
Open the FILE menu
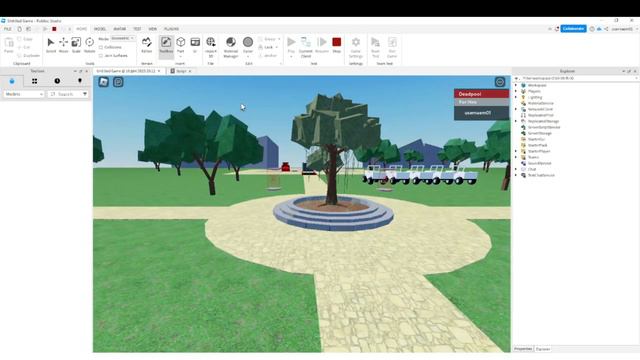8,29
